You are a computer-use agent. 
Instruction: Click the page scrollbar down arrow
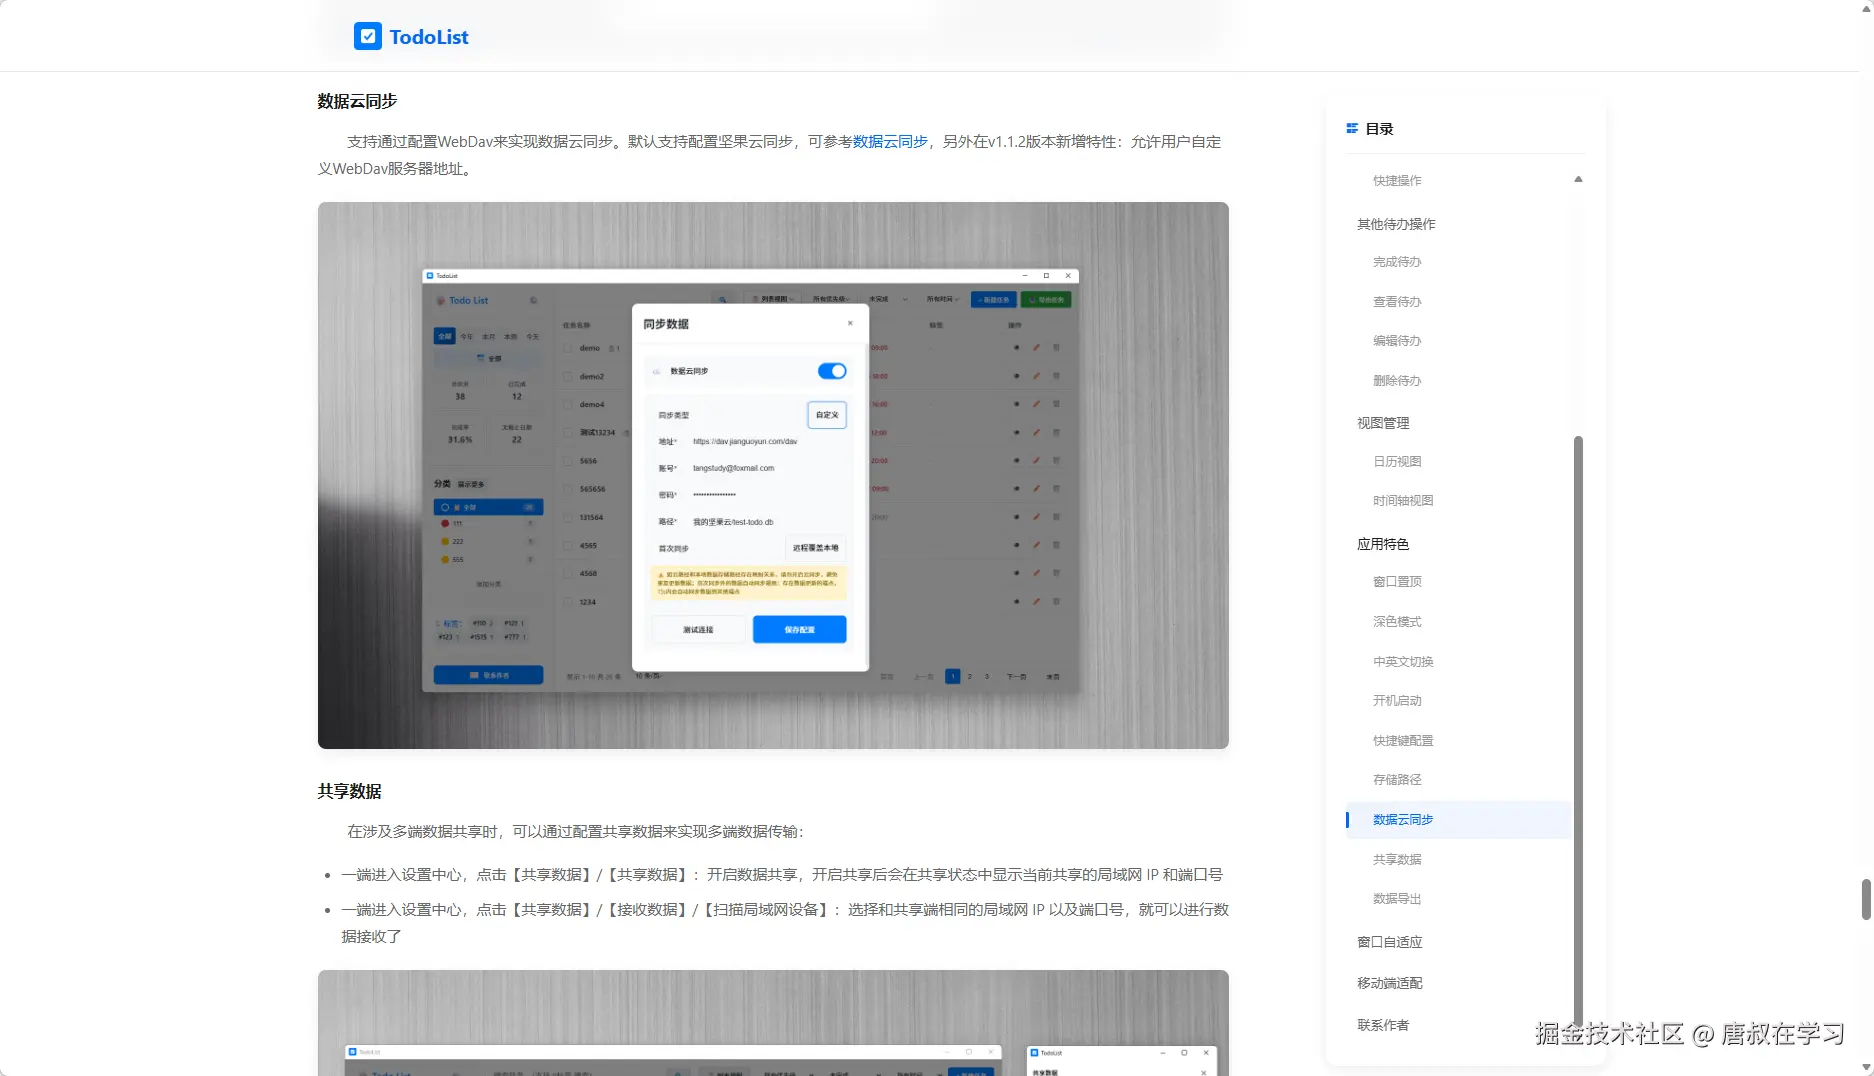1866,1068
